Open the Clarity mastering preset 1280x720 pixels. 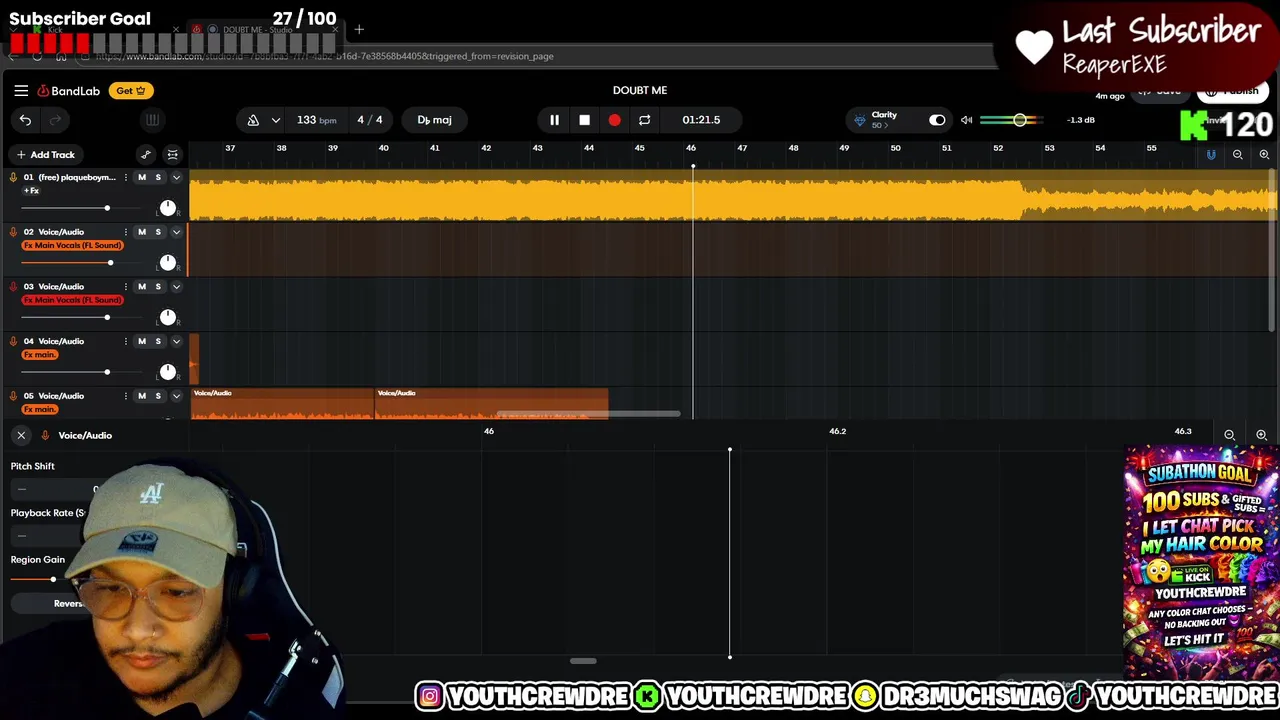(884, 120)
